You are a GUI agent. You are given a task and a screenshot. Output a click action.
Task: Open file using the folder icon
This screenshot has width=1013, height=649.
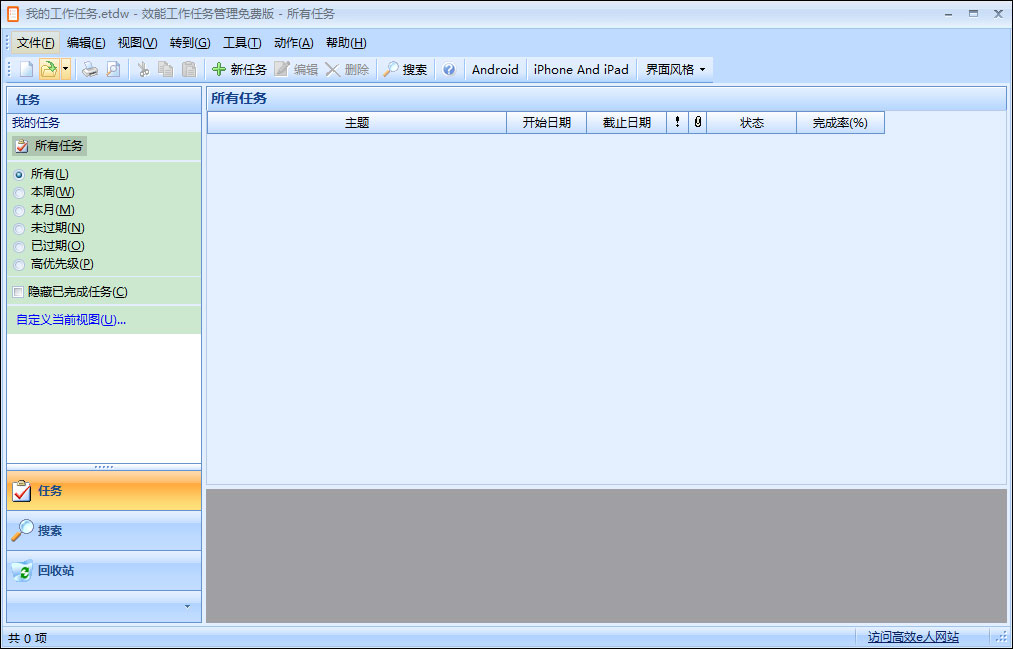tap(48, 69)
